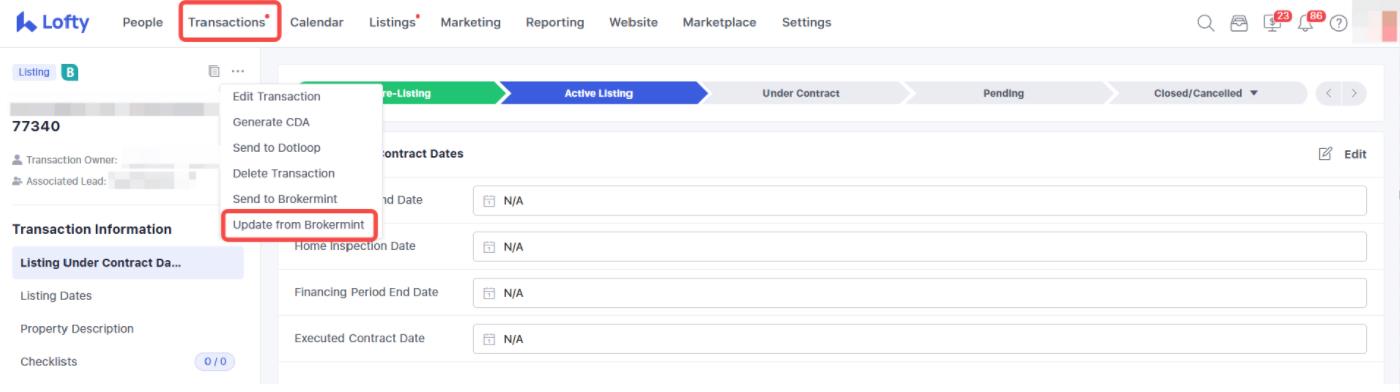
Task: Click the Home Inspection Date field
Action: coord(919,246)
